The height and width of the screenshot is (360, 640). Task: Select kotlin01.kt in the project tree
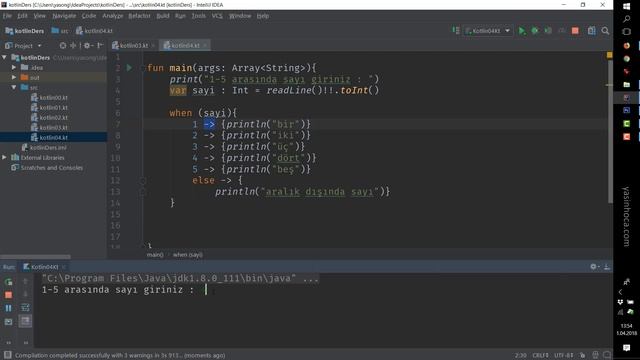pyautogui.click(x=49, y=107)
